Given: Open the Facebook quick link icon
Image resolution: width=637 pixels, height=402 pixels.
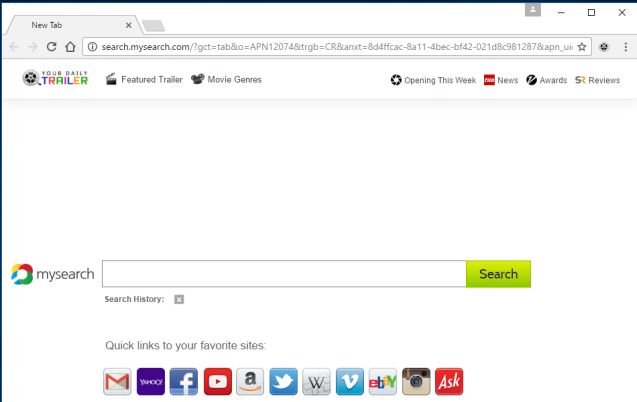Looking at the screenshot, I should [184, 381].
